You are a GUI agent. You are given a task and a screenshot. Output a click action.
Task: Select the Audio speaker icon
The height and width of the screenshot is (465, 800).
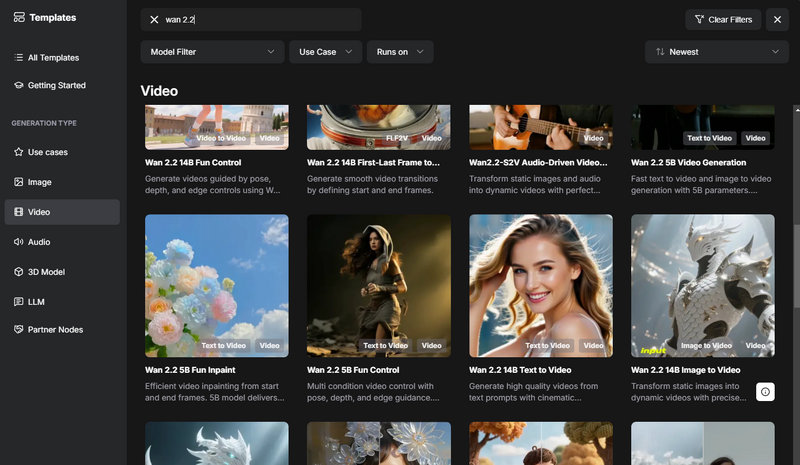(x=19, y=242)
